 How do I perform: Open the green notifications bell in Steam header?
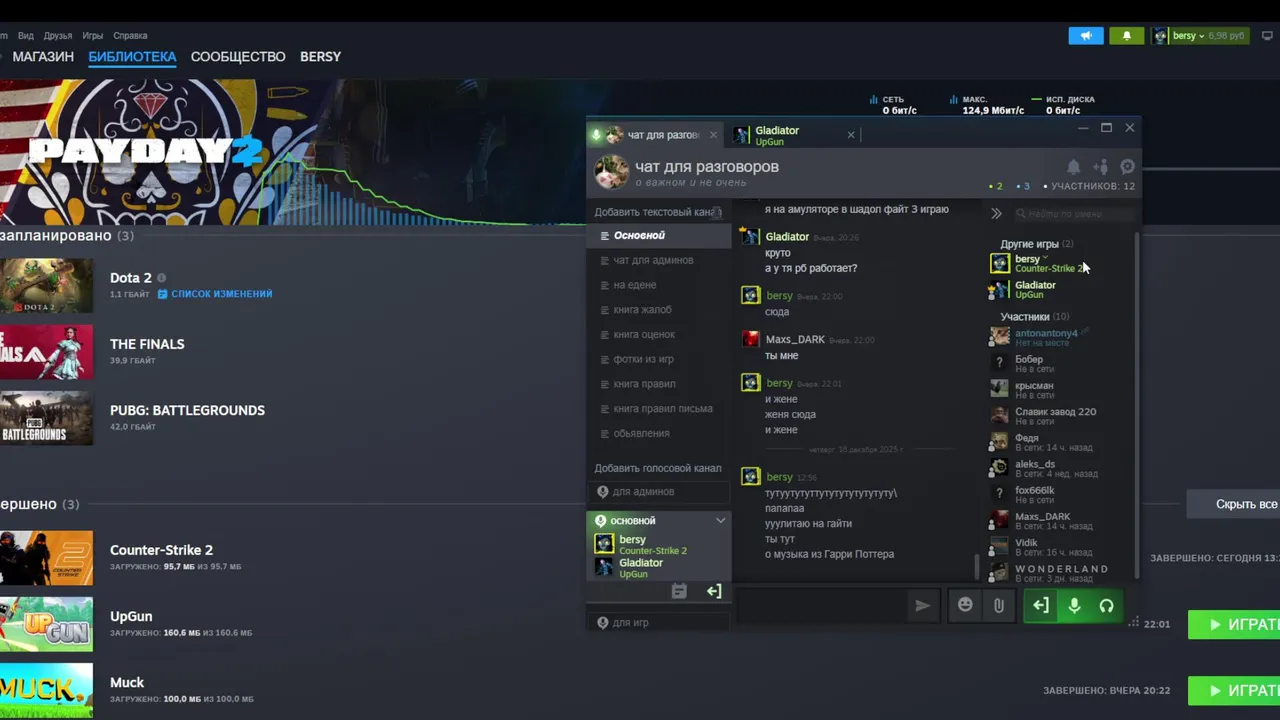(x=1126, y=36)
